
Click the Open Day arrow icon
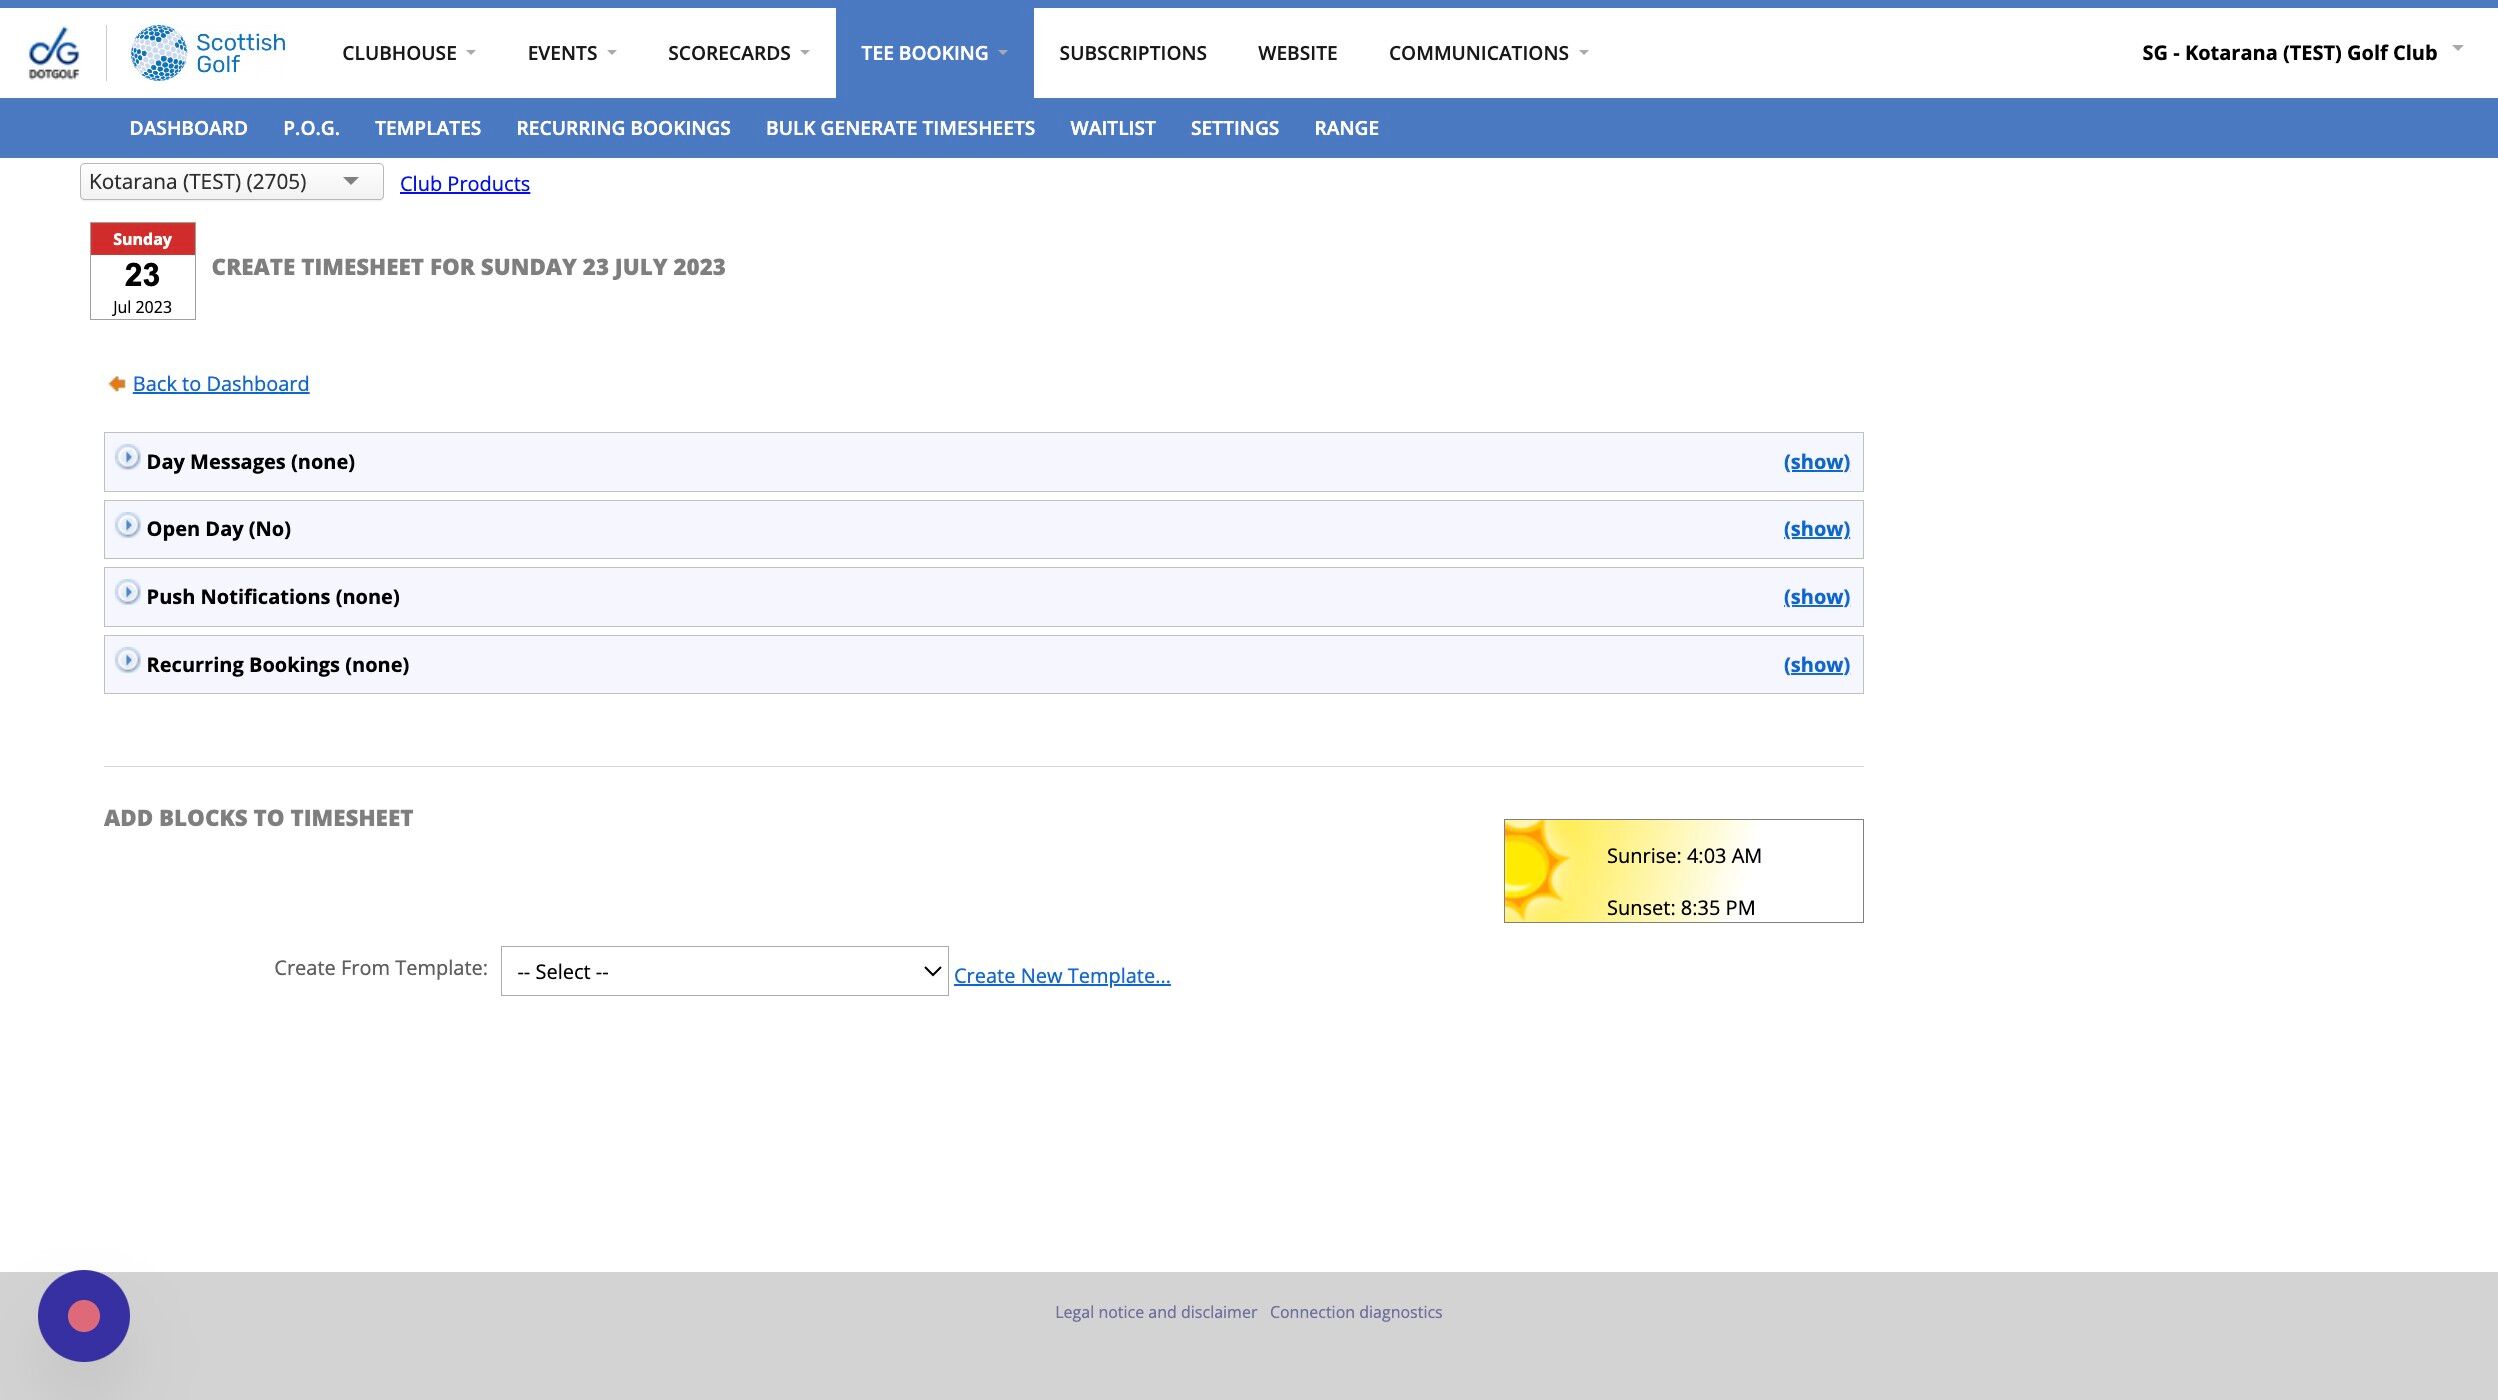[x=127, y=525]
